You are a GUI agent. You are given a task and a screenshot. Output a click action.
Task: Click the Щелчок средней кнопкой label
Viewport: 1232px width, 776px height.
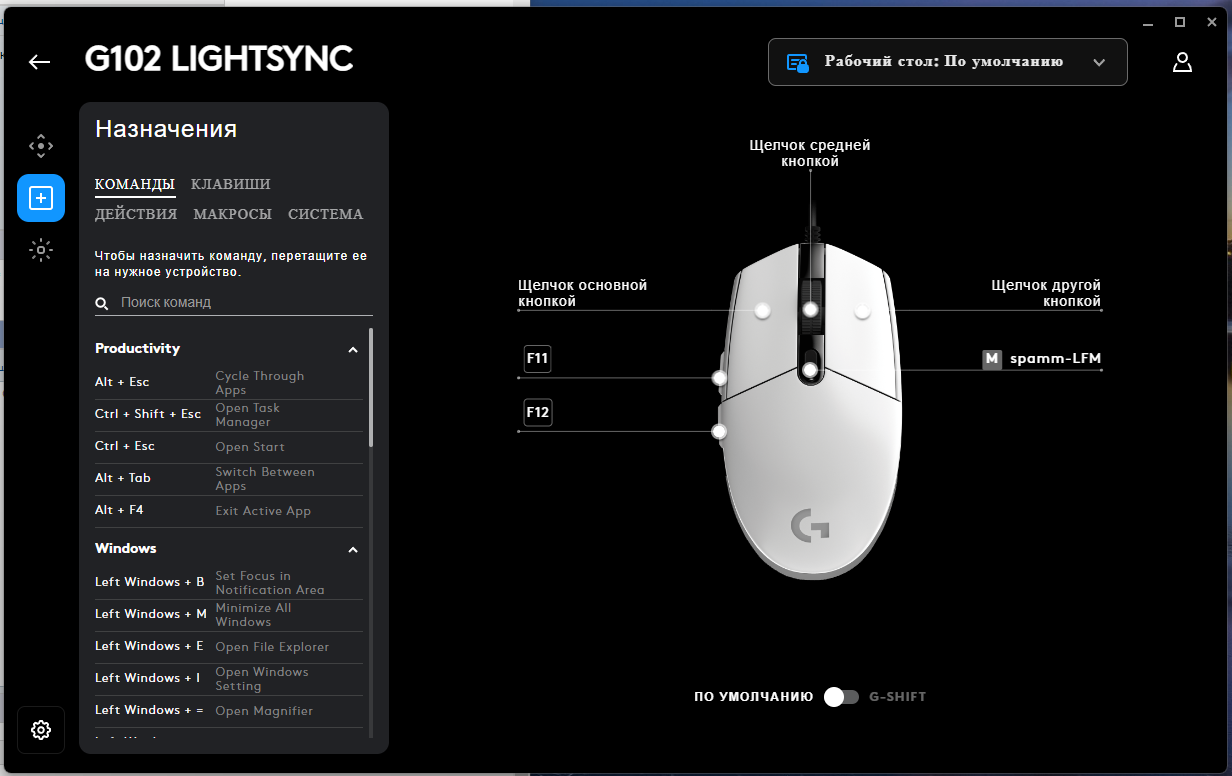(810, 153)
